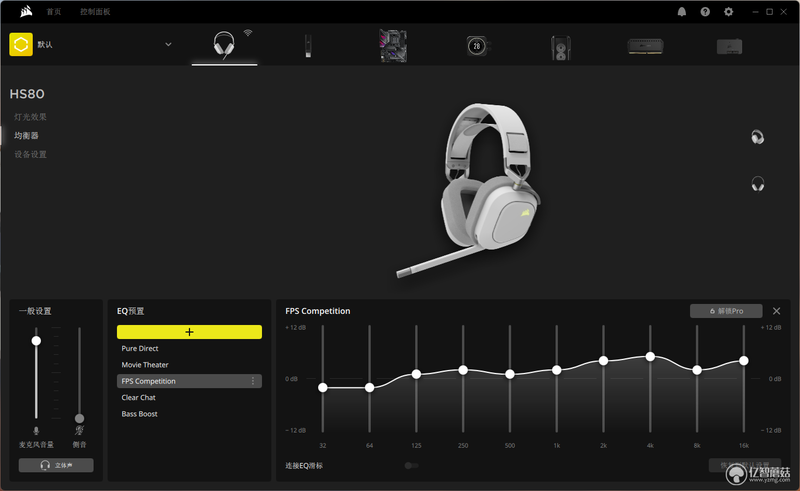Select the FPS Competition preset

pos(189,381)
